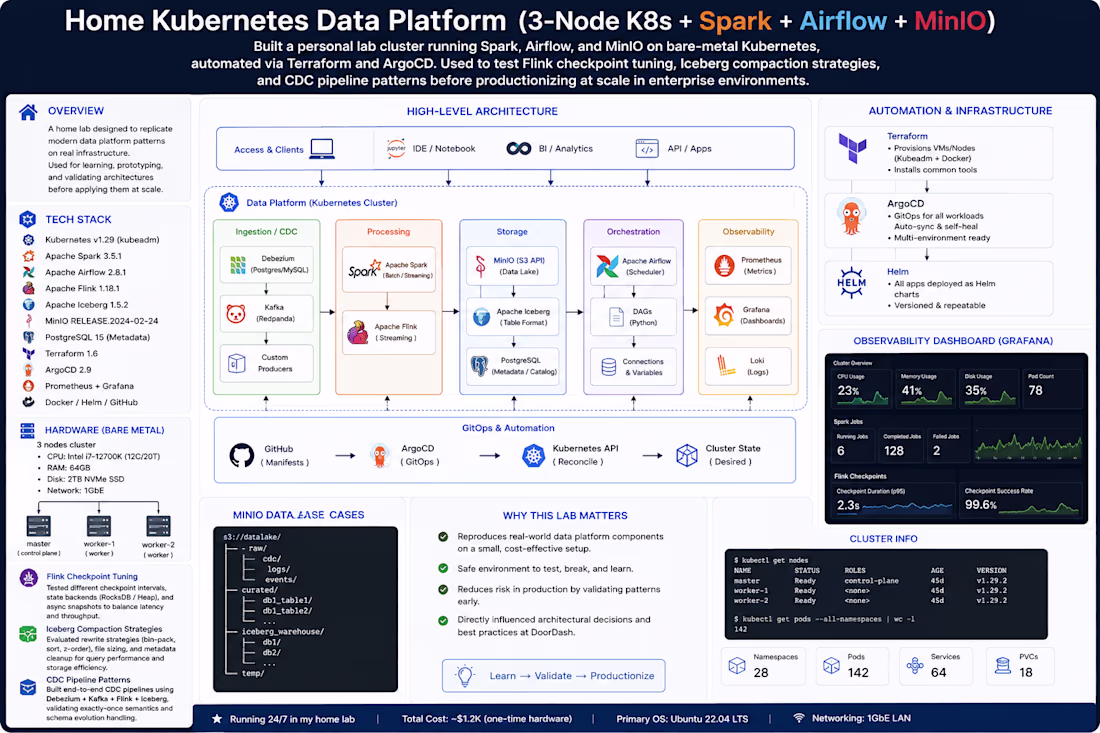The image size is (1100, 733).
Task: Click the MinIO (S3 API) flamingo icon
Action: coord(481,266)
